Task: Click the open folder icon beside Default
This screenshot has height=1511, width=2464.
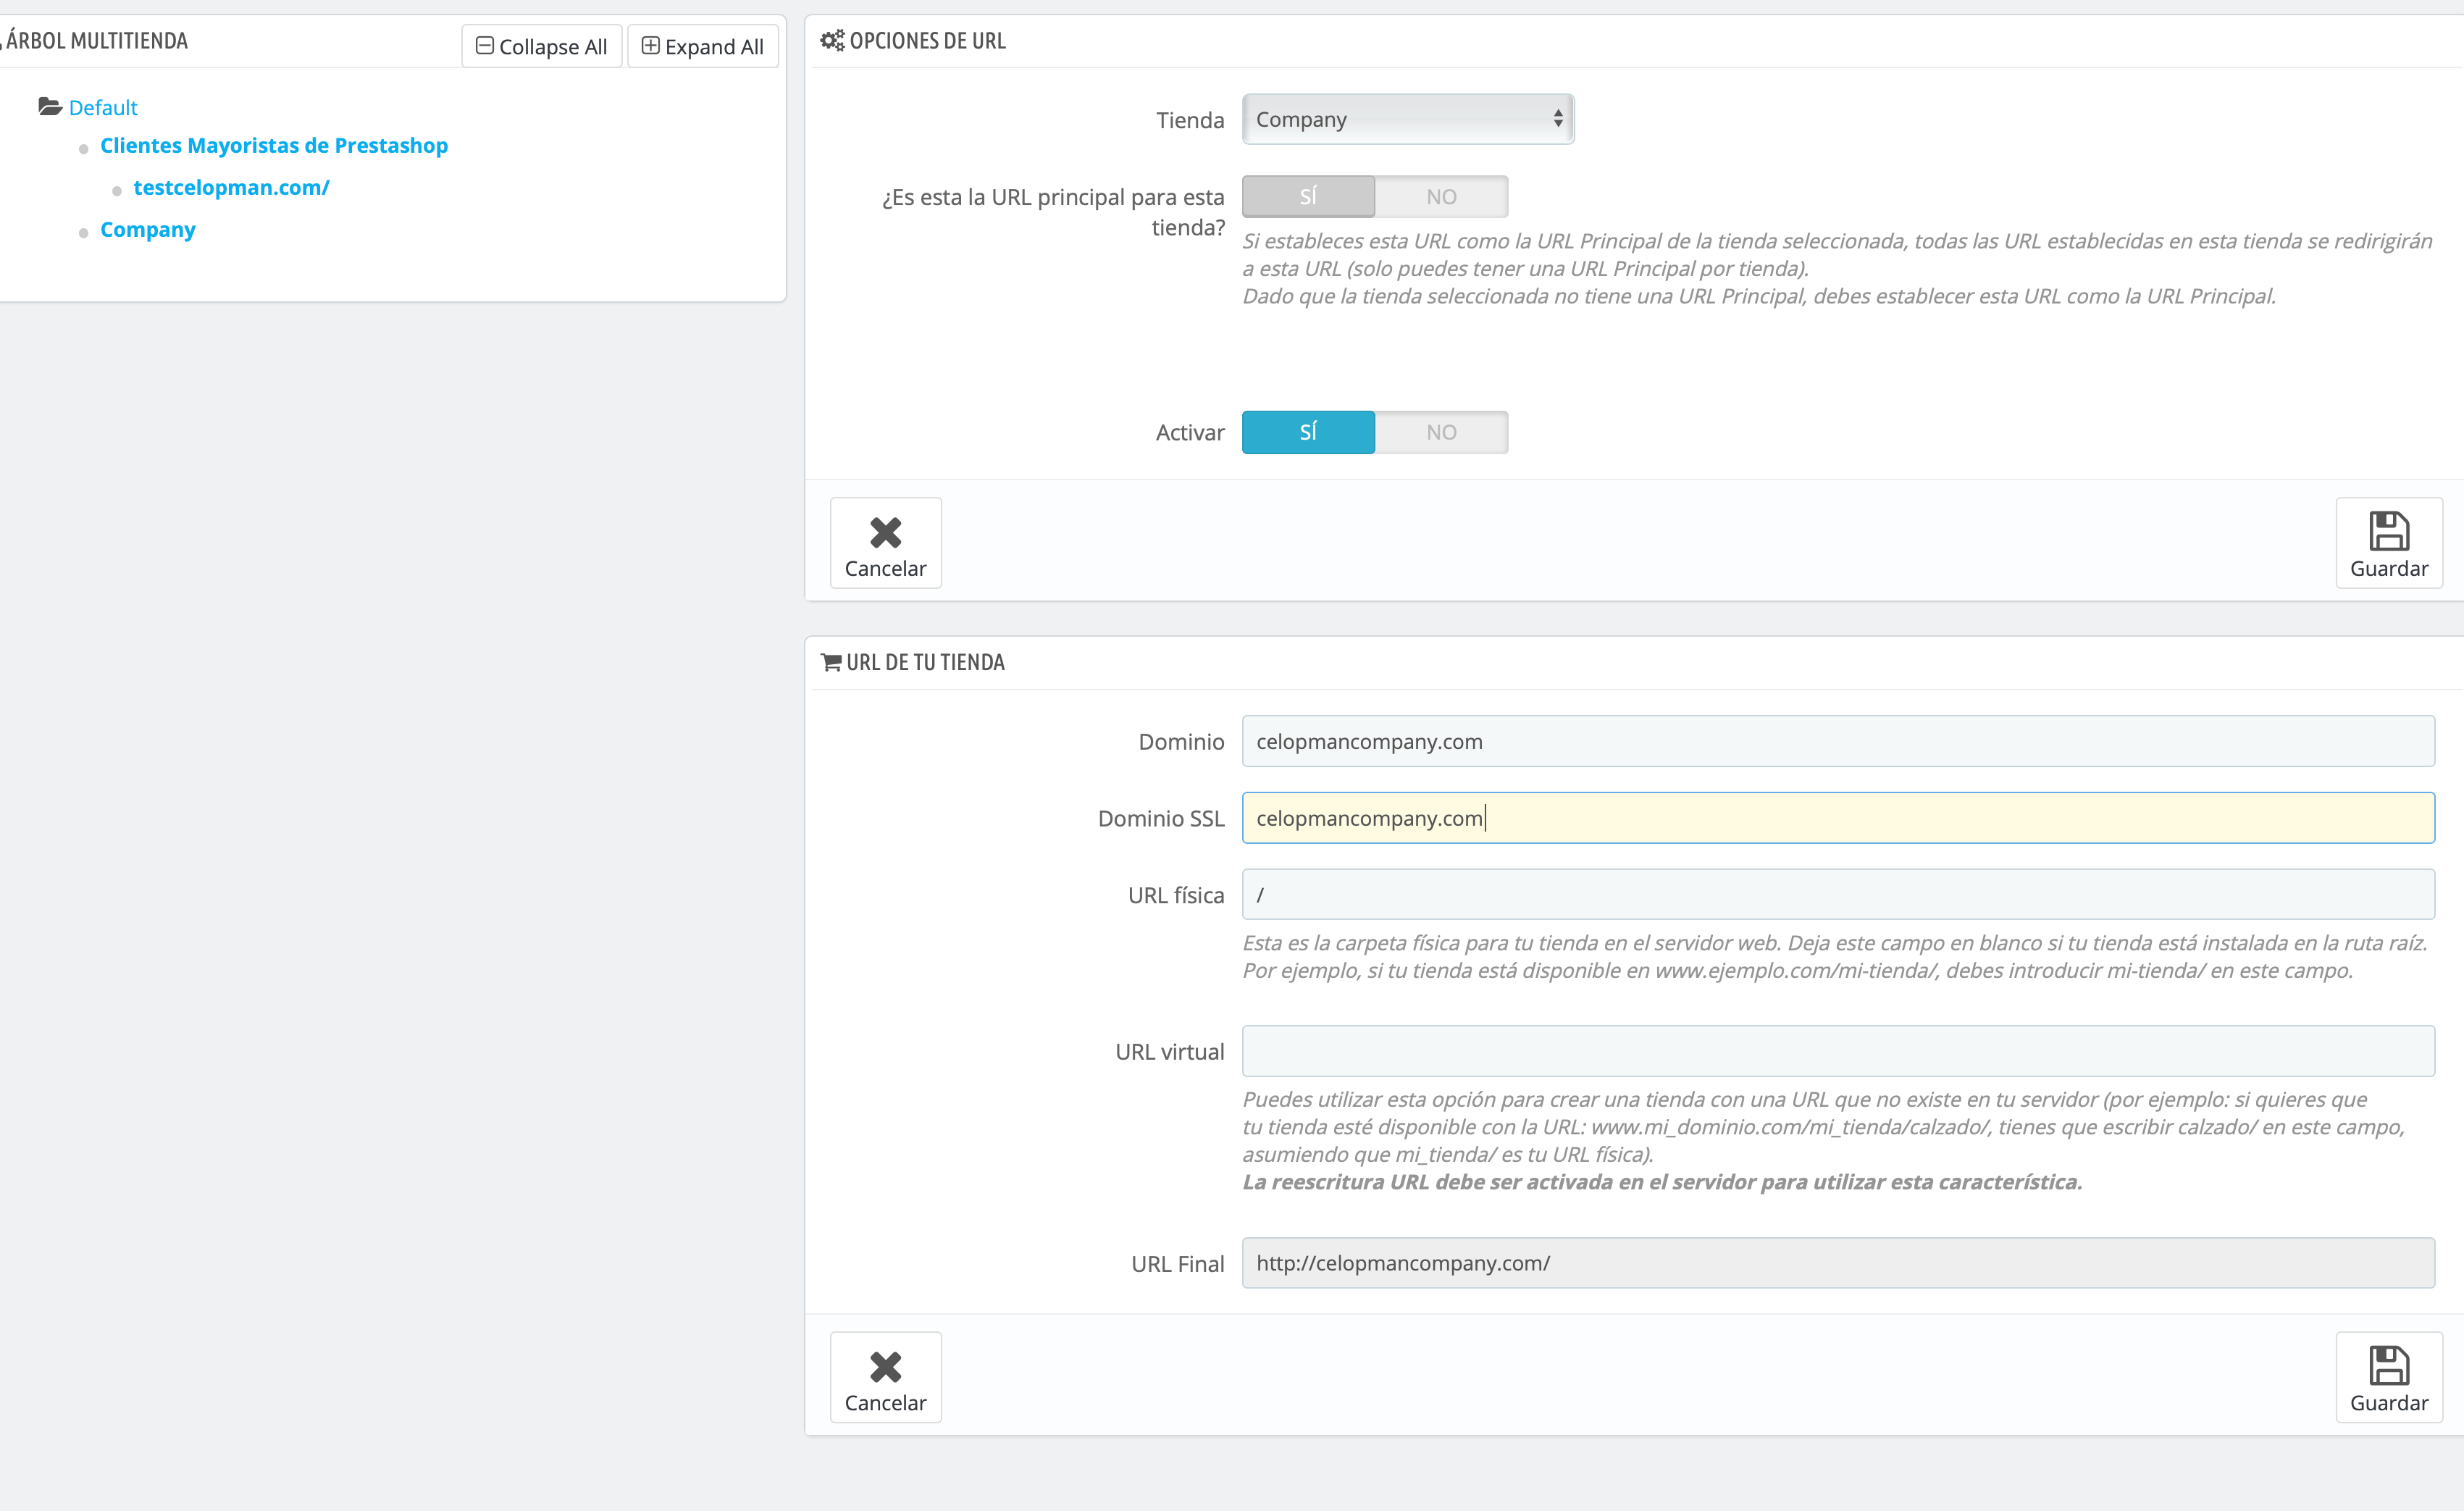Action: click(50, 106)
